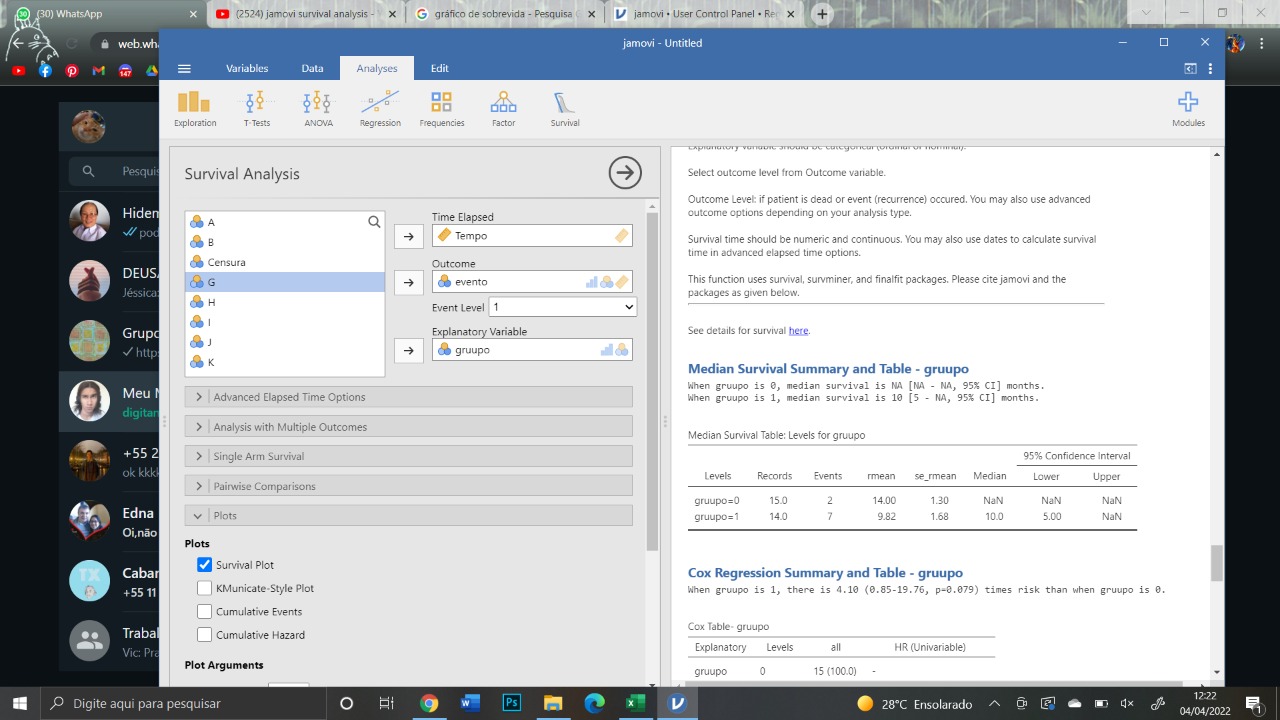Move variable to Explanatory Variable arrow
Screen dimensions: 1280x720
click(407, 350)
